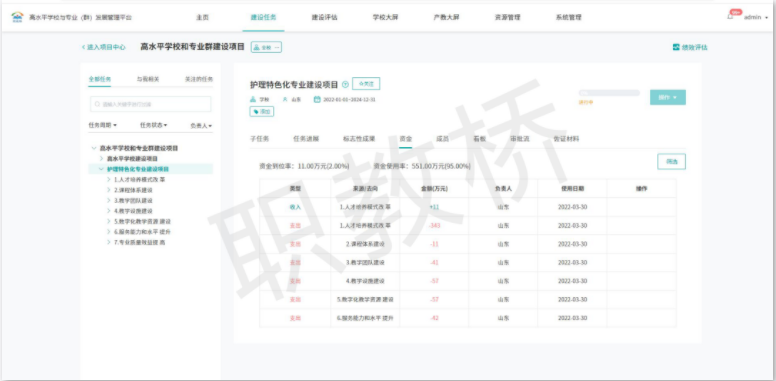
Task: Click the +11 amount cell
Action: (434, 207)
